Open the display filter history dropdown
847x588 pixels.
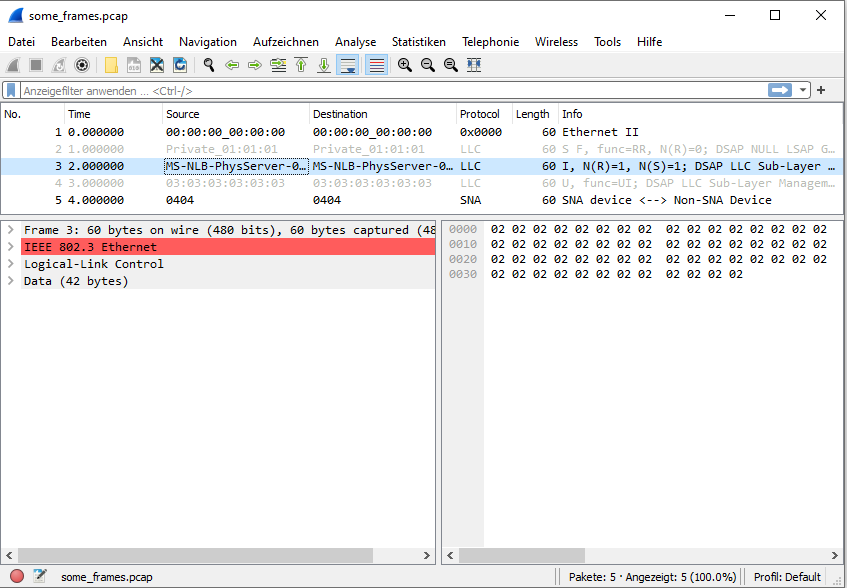(803, 90)
